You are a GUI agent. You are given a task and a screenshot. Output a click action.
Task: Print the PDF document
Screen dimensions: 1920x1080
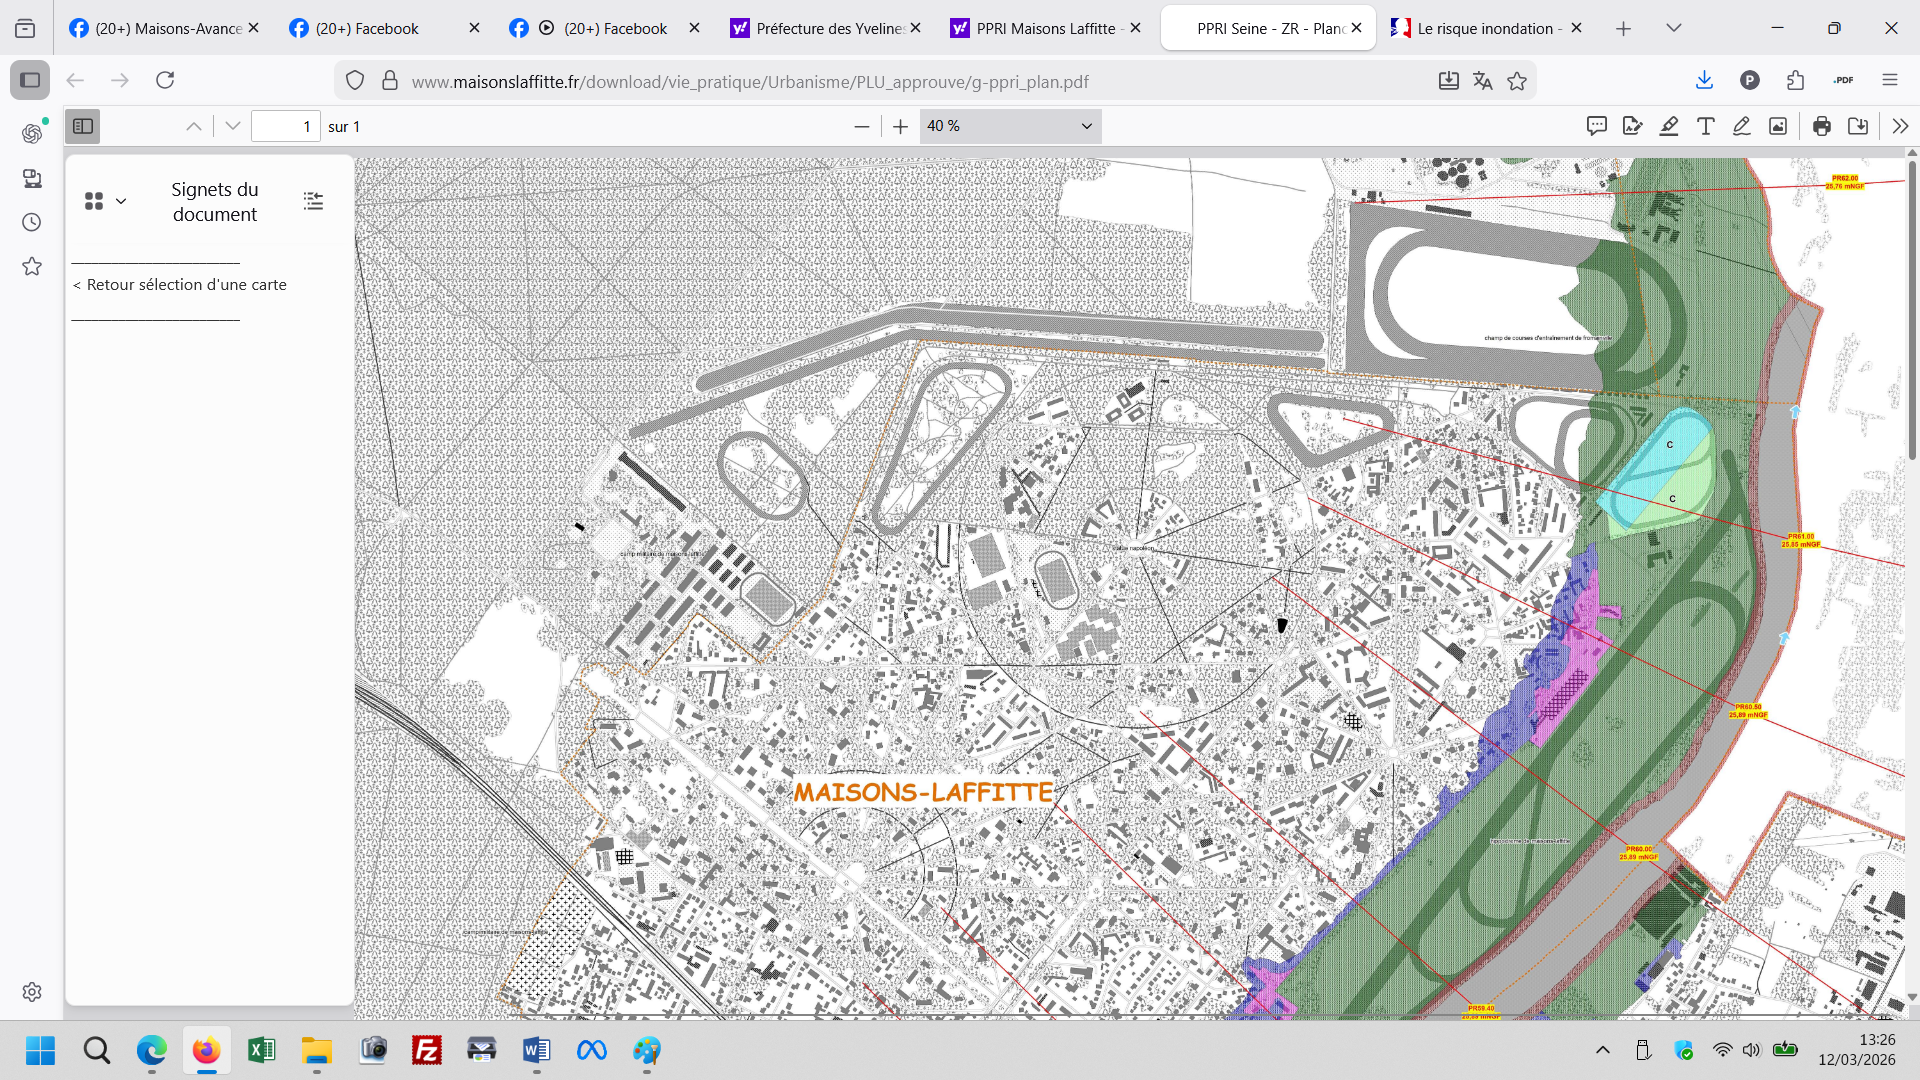coord(1822,126)
